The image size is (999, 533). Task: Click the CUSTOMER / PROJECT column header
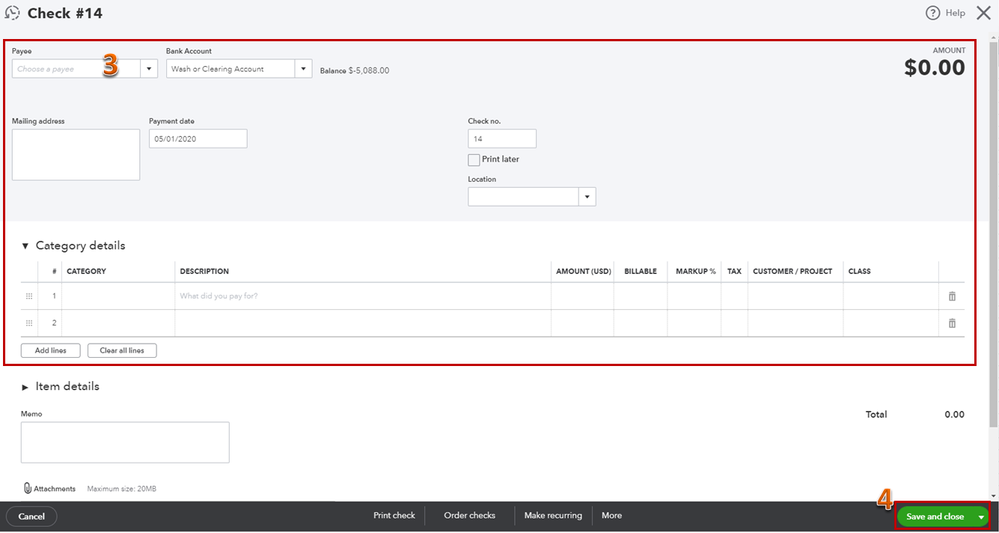pyautogui.click(x=793, y=271)
